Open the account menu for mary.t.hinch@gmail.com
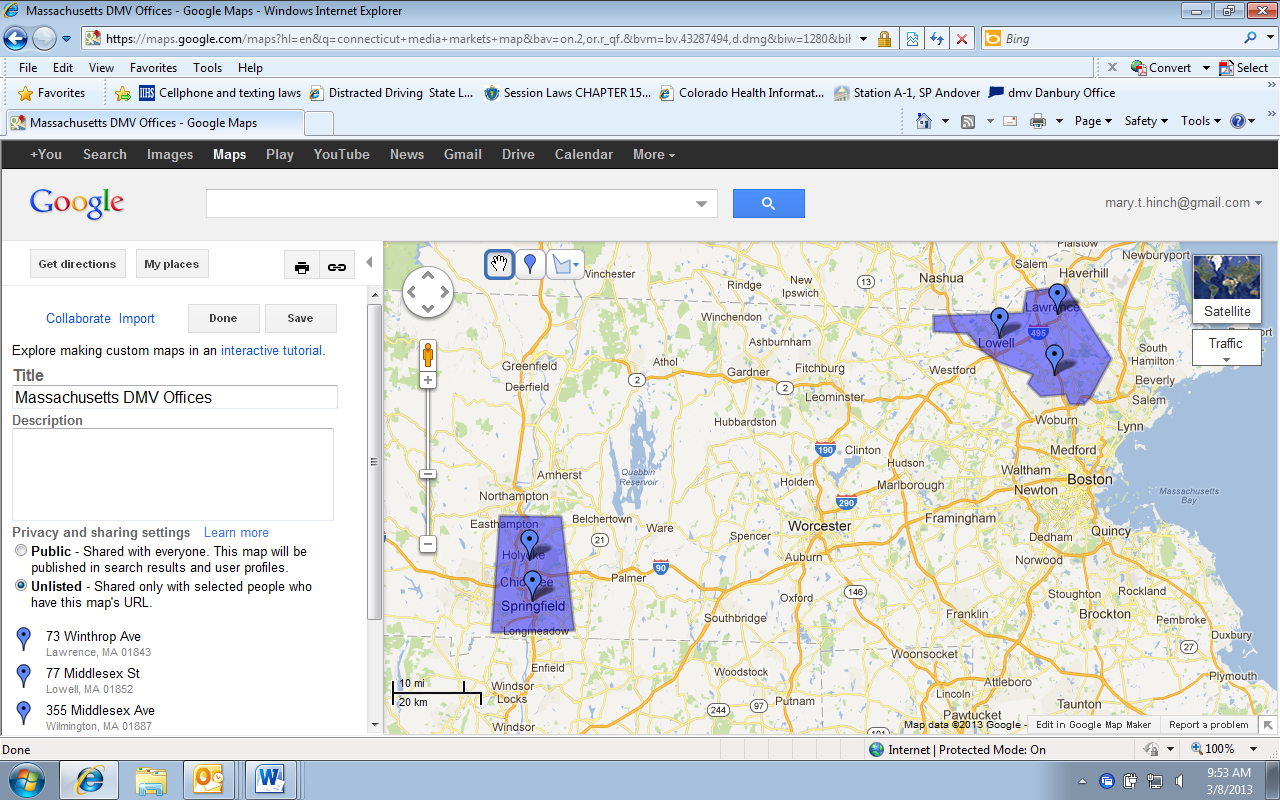 point(1183,202)
